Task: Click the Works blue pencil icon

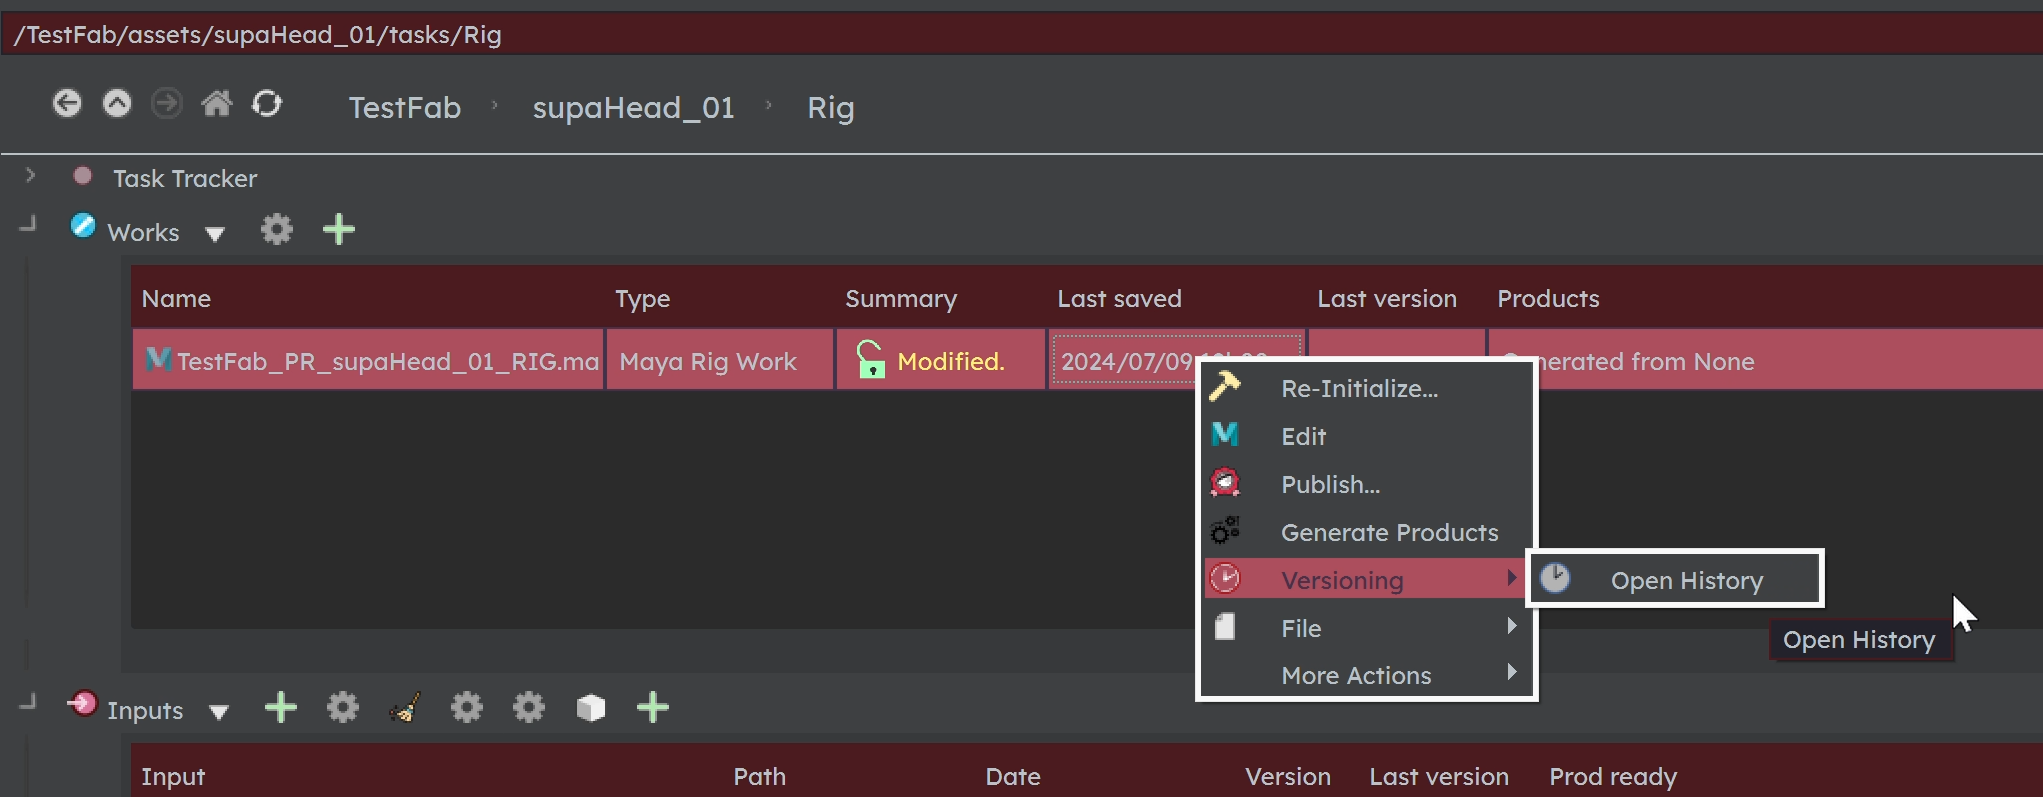Action: tap(83, 226)
